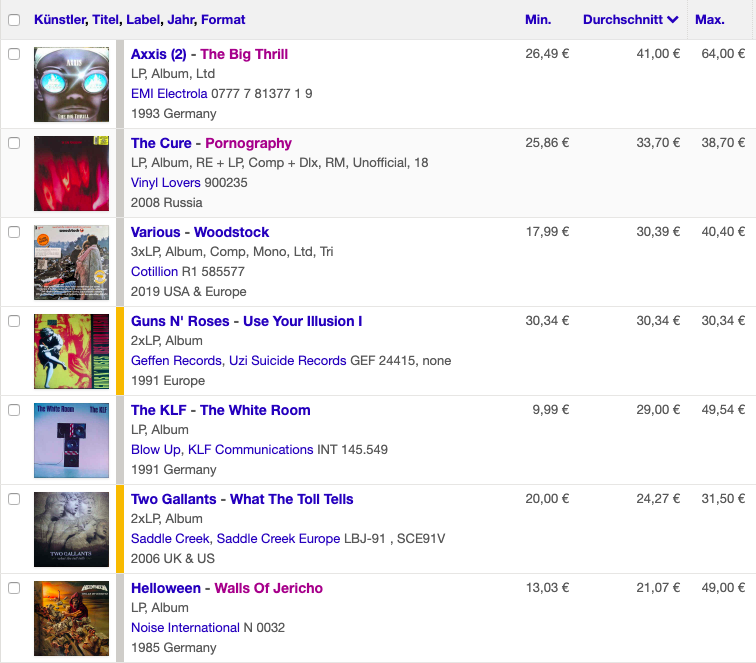Open label Geffen Records

176,361
